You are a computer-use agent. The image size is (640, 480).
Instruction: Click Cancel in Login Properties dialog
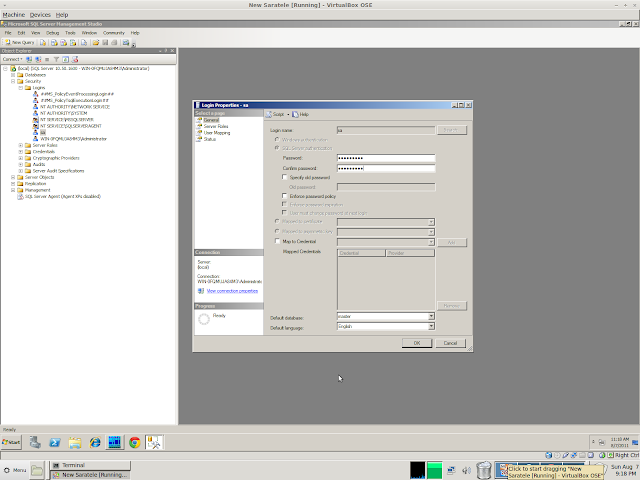[451, 343]
